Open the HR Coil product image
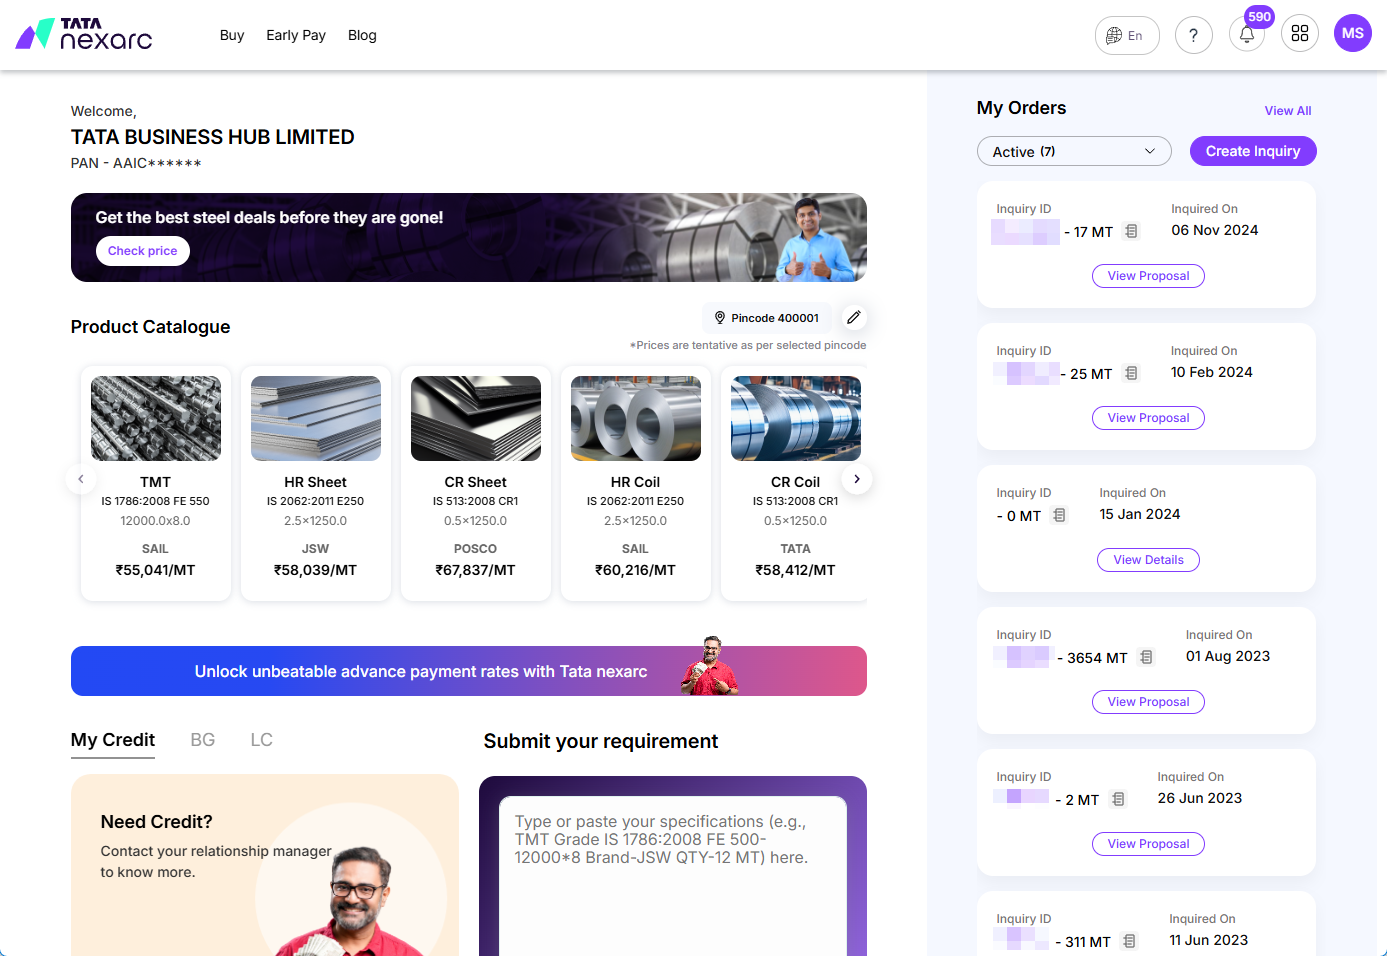 [636, 418]
